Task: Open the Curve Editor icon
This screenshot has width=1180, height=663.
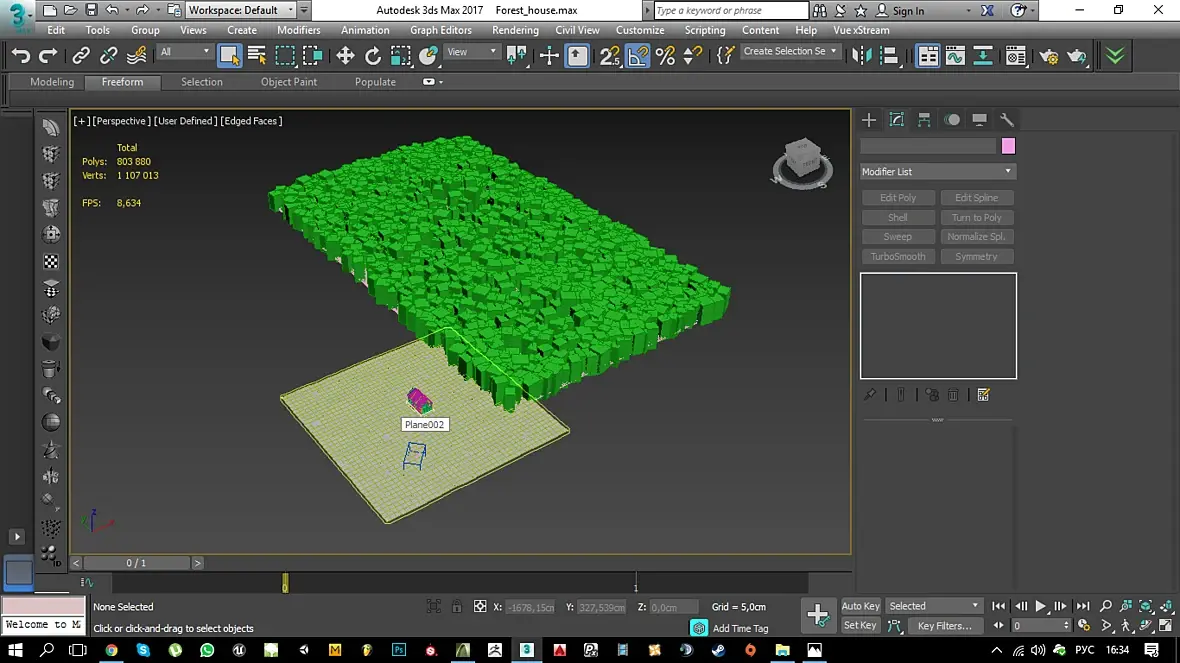Action: tap(955, 56)
